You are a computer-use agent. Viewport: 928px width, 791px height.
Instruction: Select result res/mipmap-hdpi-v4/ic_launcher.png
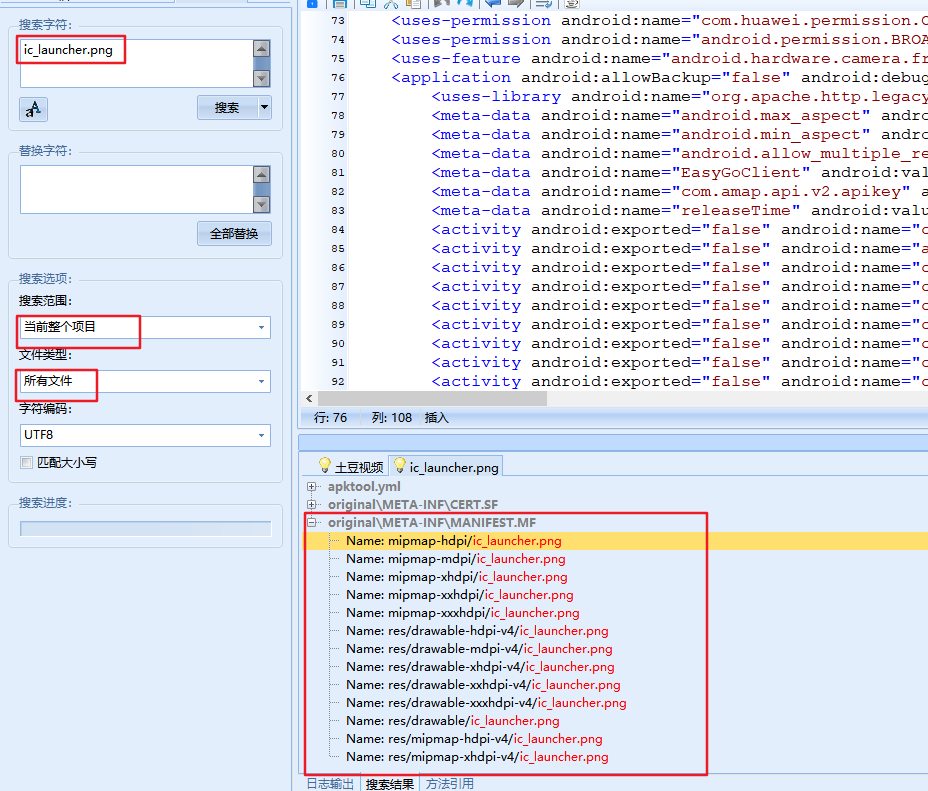tap(474, 739)
